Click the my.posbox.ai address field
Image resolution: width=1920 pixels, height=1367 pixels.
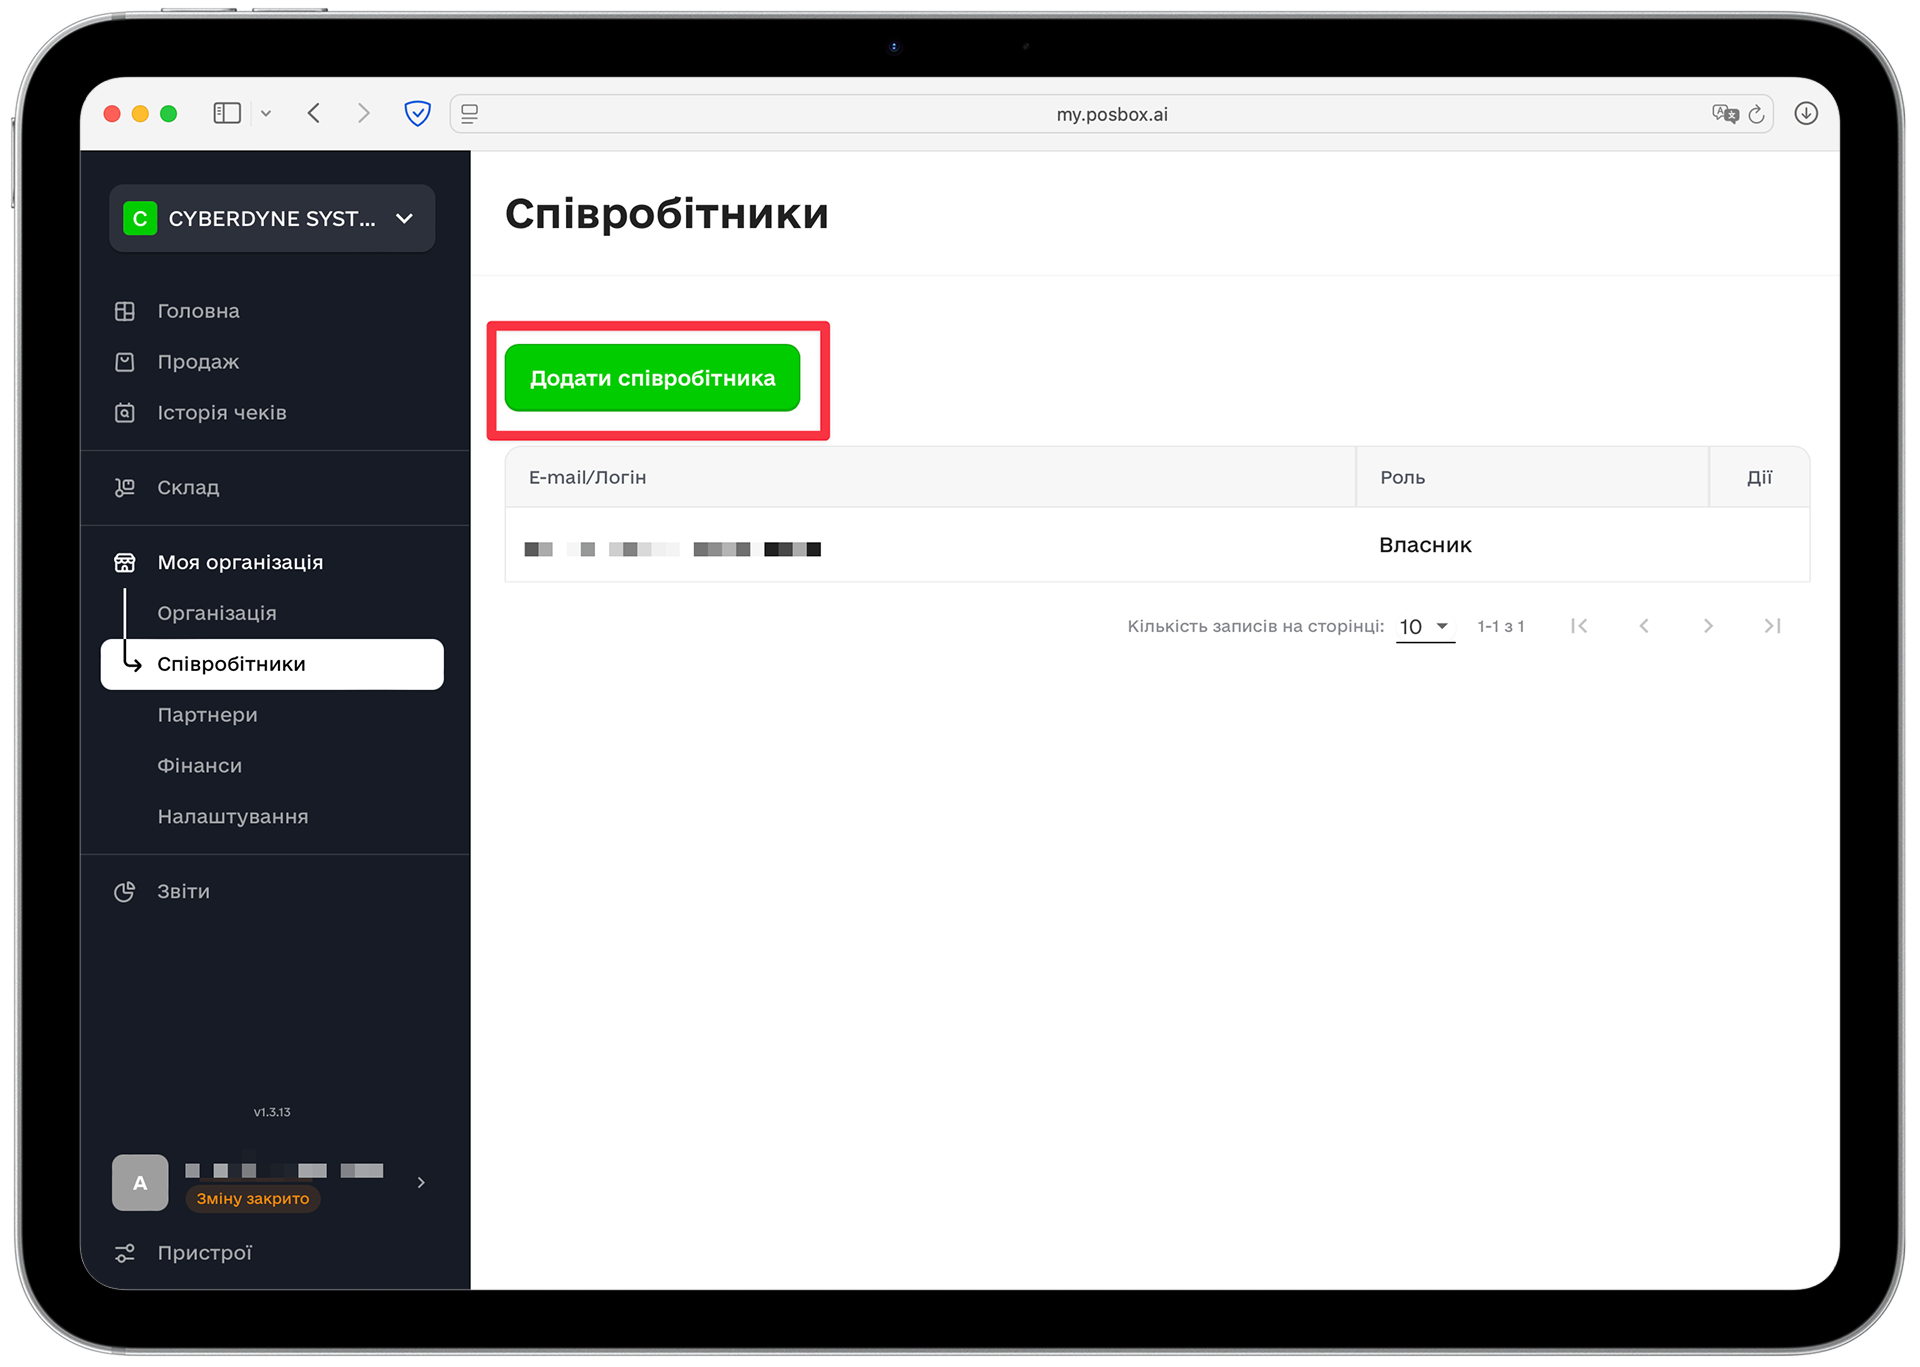click(x=1111, y=114)
